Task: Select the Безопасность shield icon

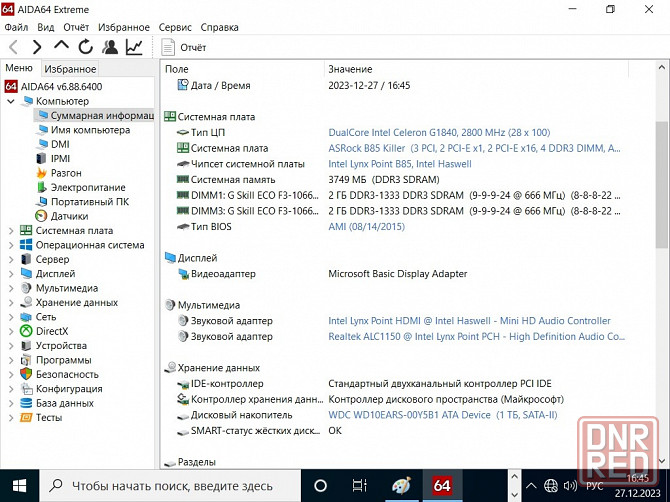Action: click(x=26, y=374)
